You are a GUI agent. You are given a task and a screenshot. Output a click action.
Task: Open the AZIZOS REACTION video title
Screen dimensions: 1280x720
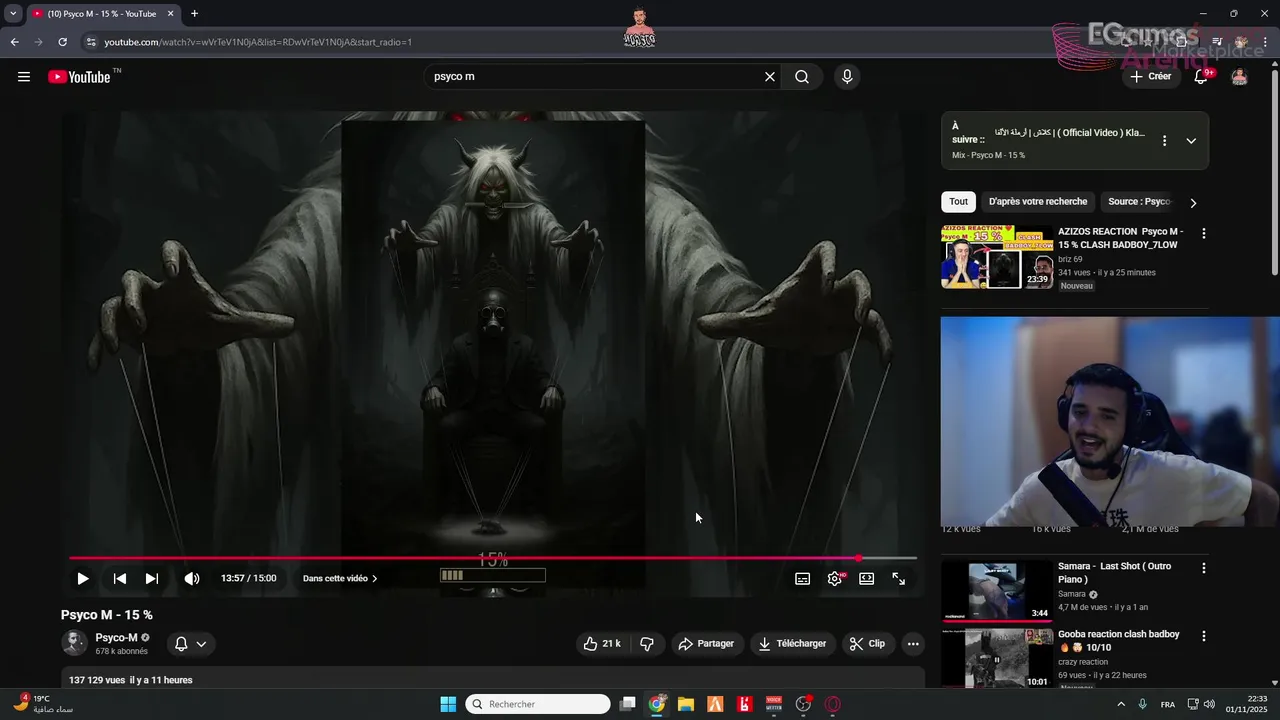(x=1120, y=238)
